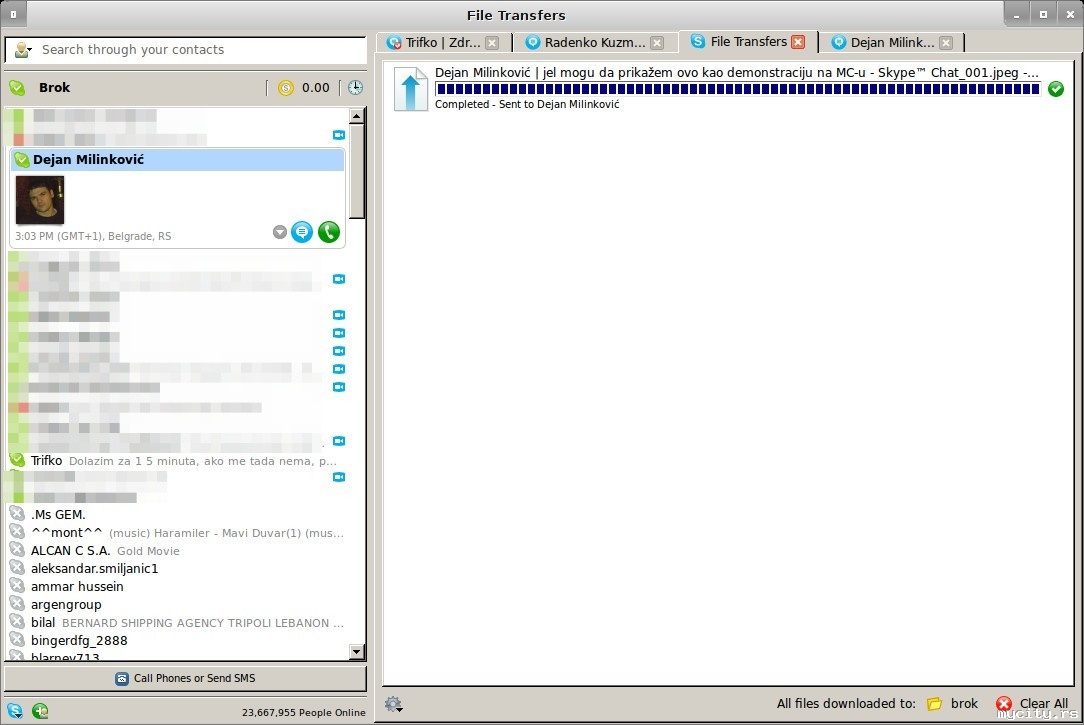Select the .Ms GEM. contact
The image size is (1084, 725).
(176, 515)
